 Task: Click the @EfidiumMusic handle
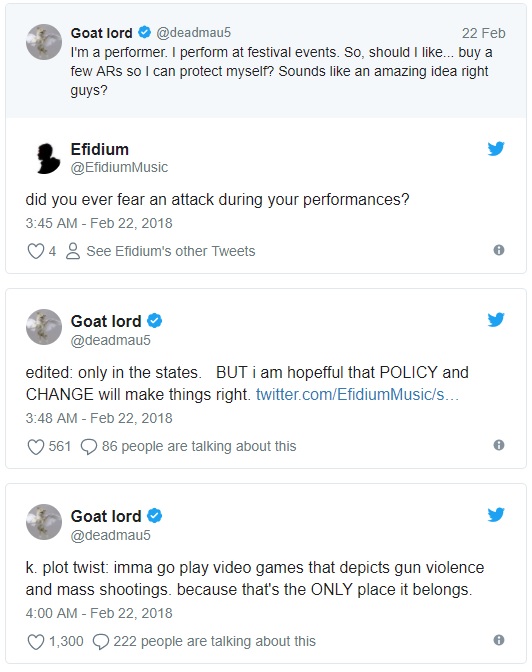pyautogui.click(x=119, y=167)
